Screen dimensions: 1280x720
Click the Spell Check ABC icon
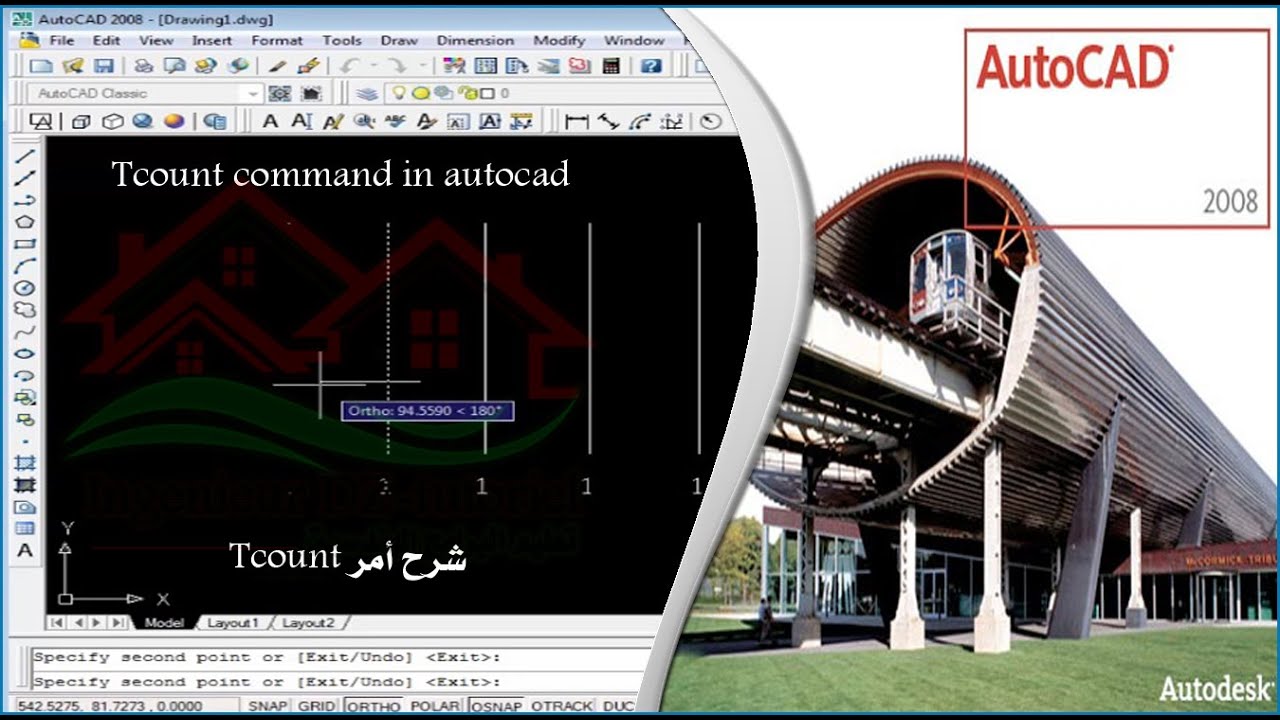(x=395, y=121)
